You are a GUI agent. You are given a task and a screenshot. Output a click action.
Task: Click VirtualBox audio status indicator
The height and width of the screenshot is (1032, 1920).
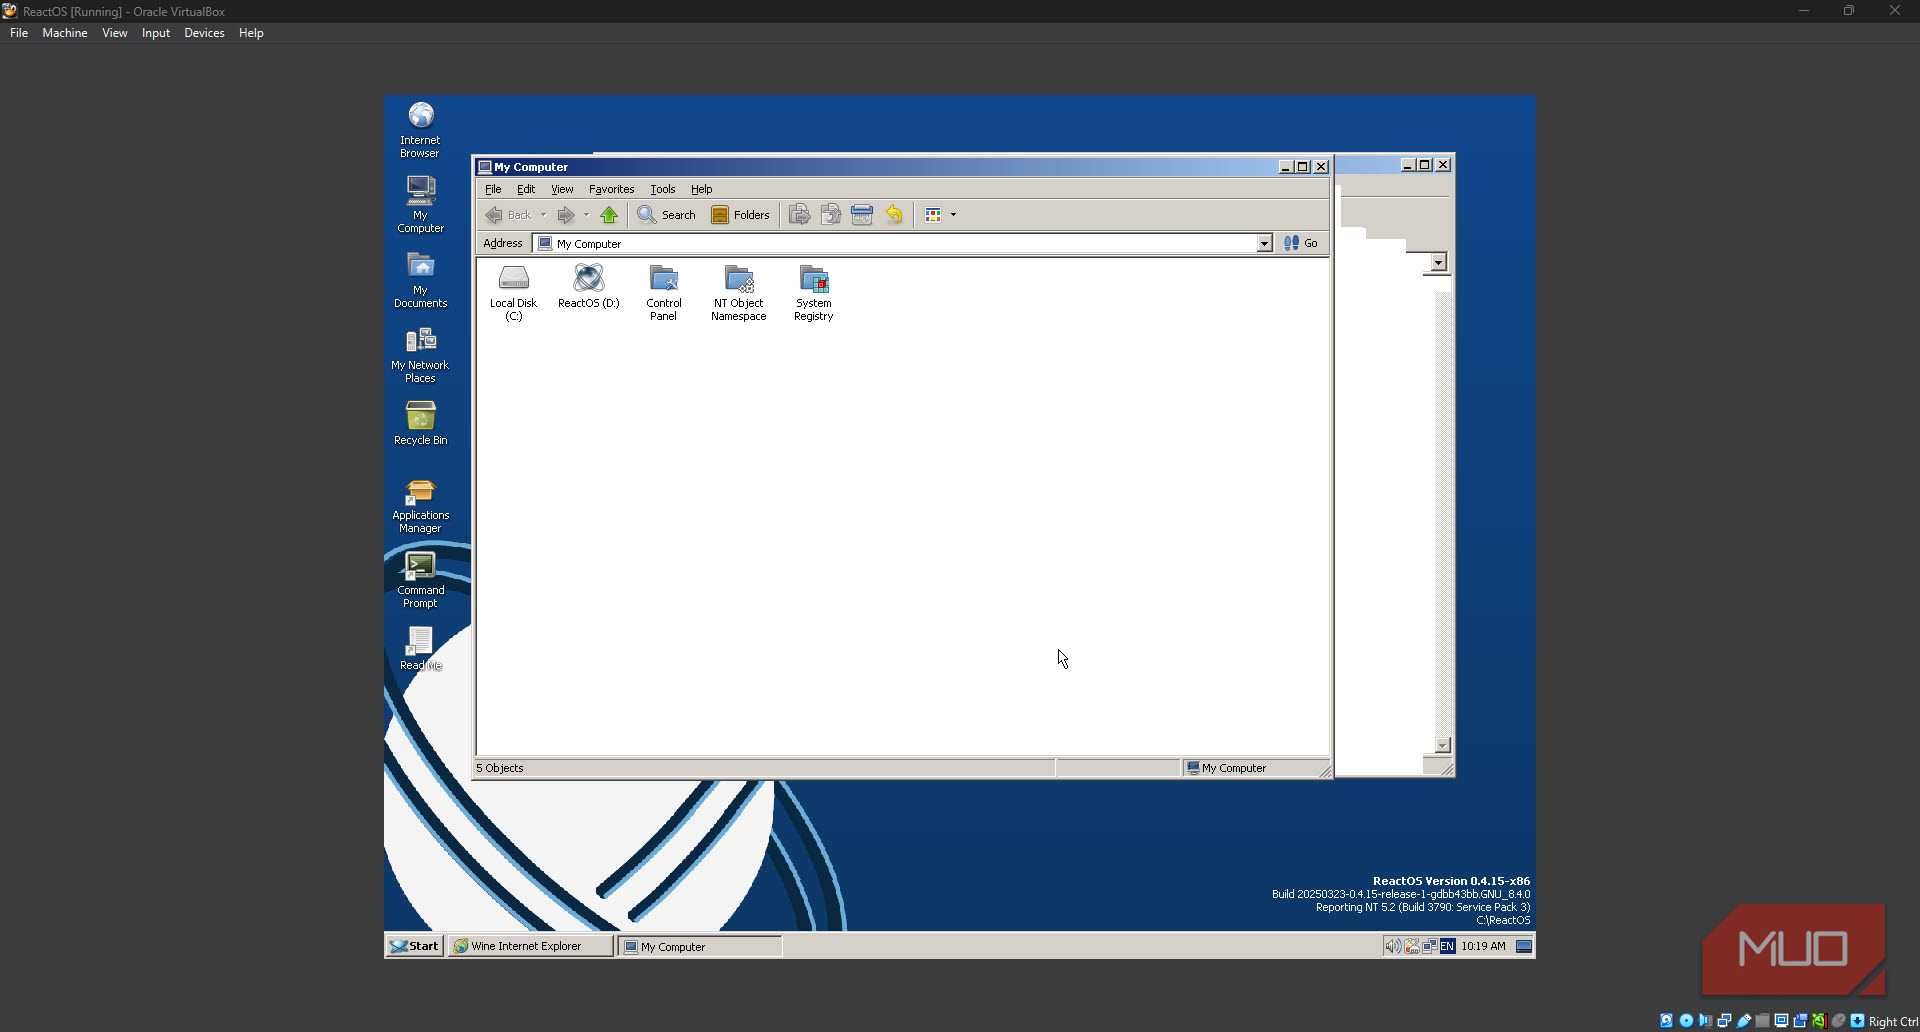[1705, 1021]
